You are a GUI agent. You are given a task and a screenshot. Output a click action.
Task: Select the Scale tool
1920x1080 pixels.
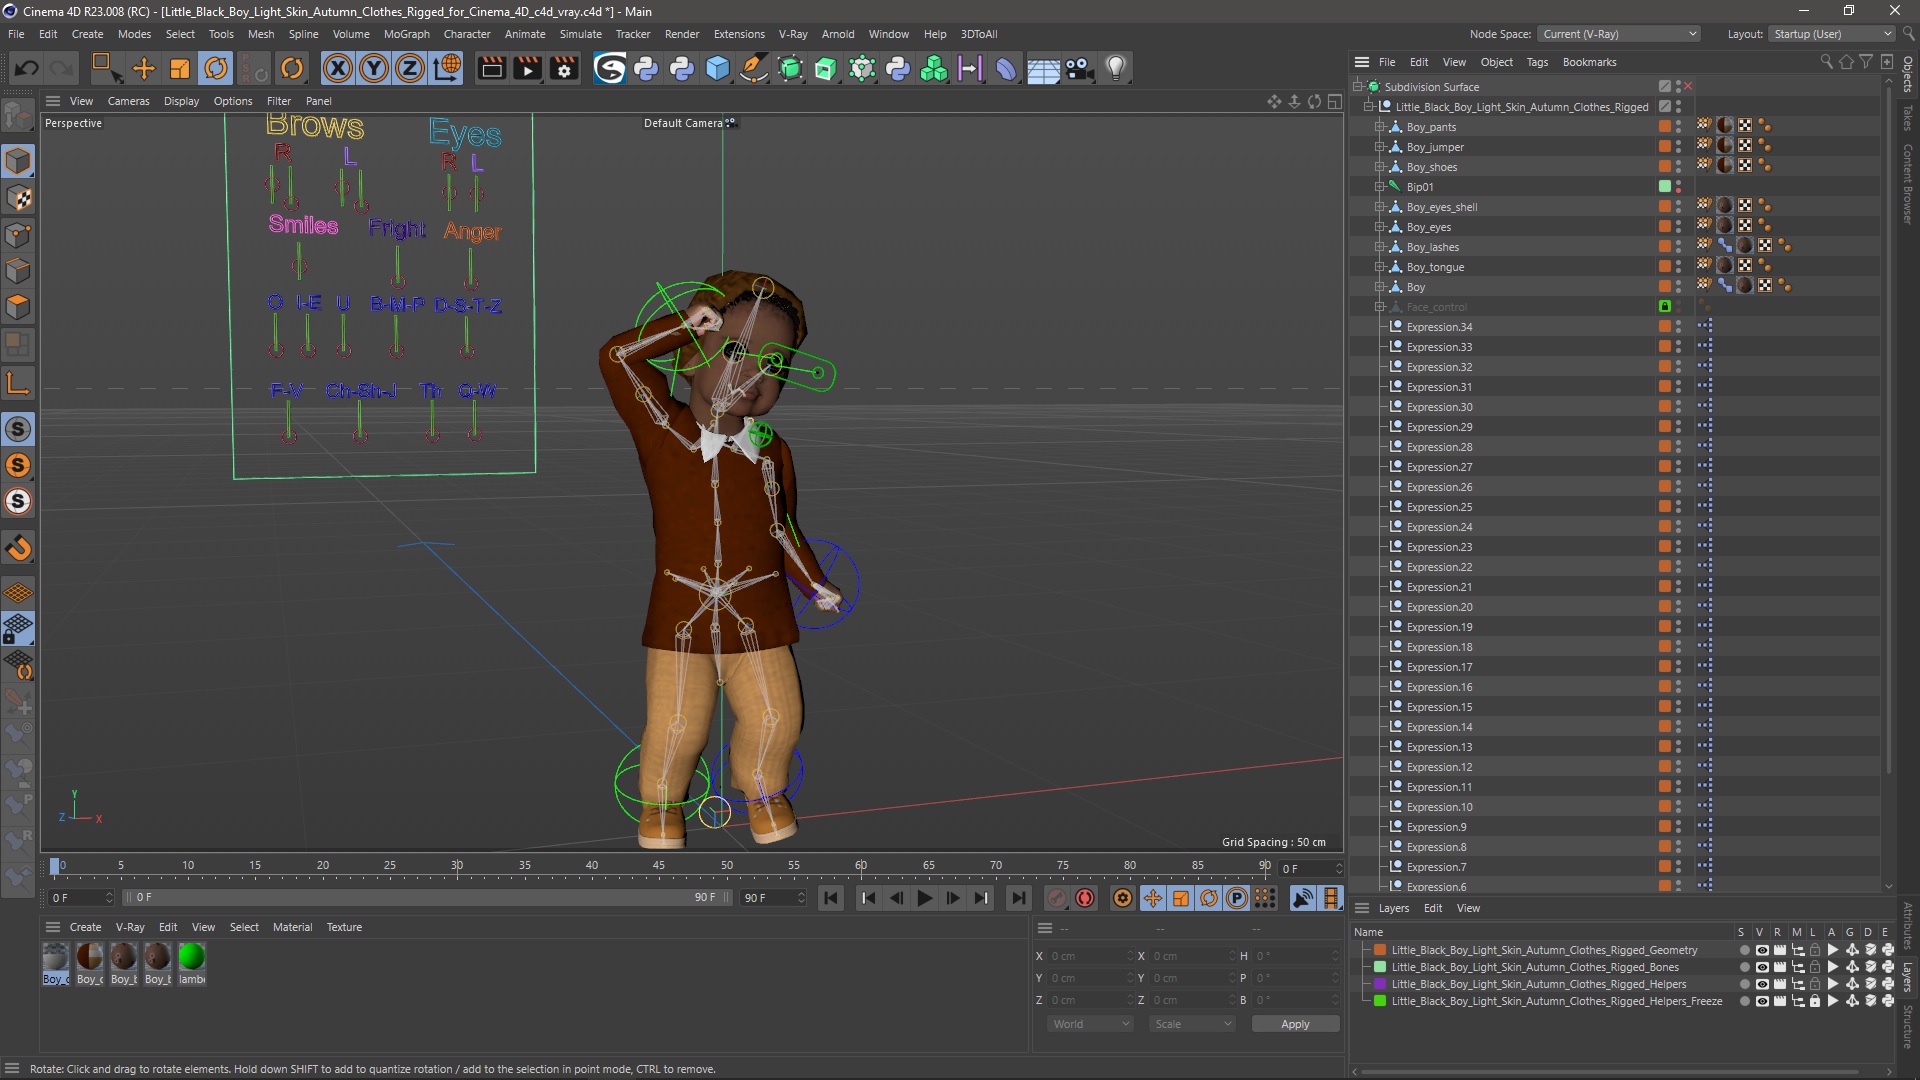point(180,68)
